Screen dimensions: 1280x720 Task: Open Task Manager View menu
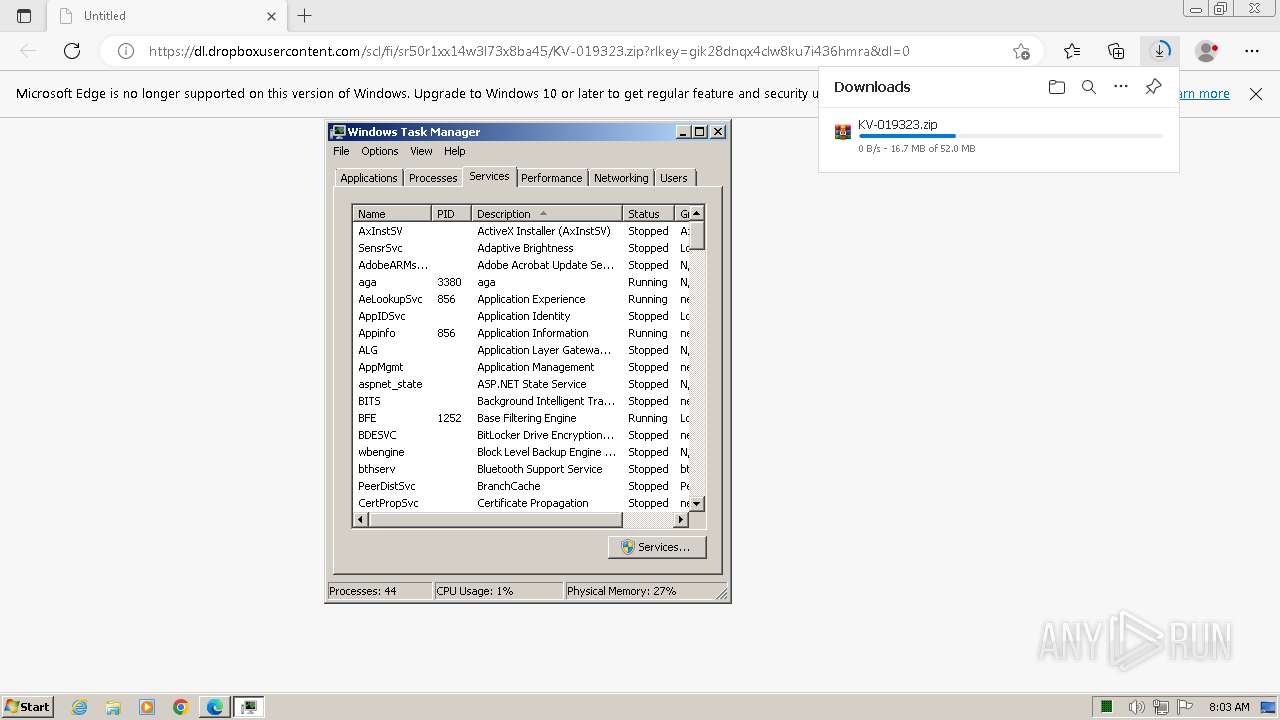pyautogui.click(x=421, y=151)
